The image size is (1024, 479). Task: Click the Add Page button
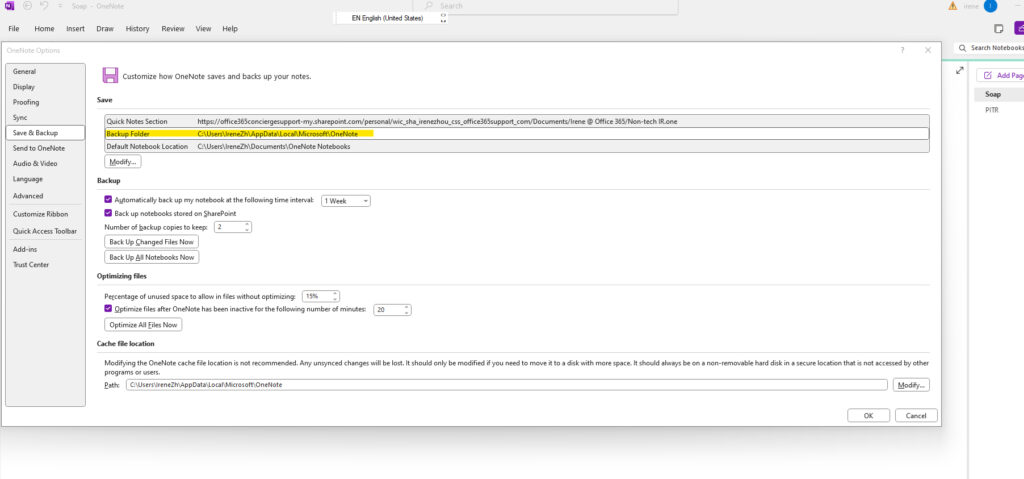1000,75
